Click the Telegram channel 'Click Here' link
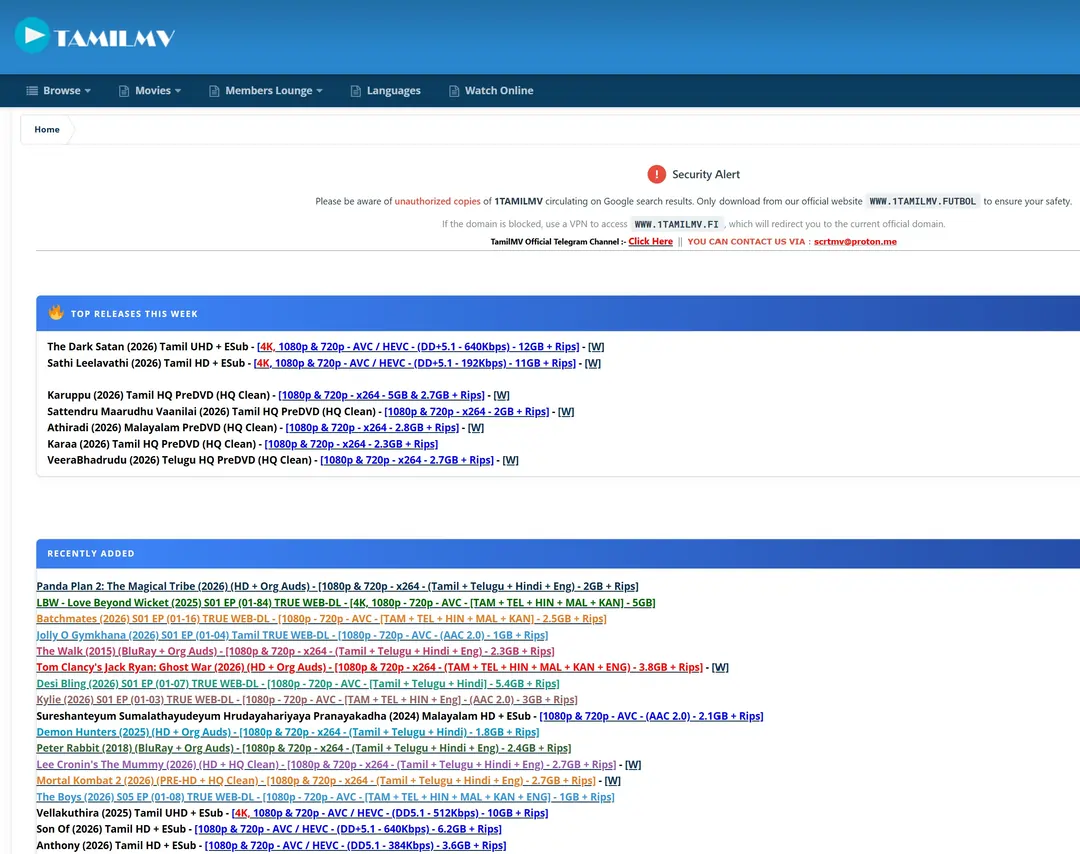 (x=650, y=241)
